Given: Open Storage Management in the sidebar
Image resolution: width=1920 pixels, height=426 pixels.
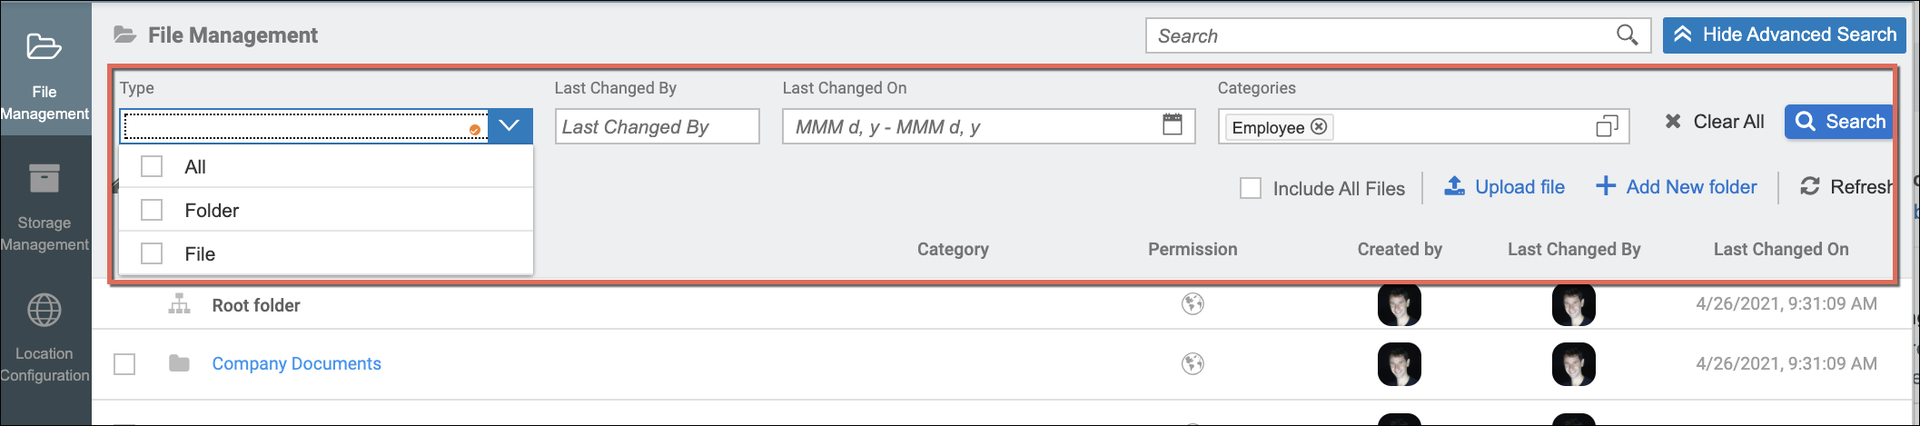Looking at the screenshot, I should (x=44, y=179).
